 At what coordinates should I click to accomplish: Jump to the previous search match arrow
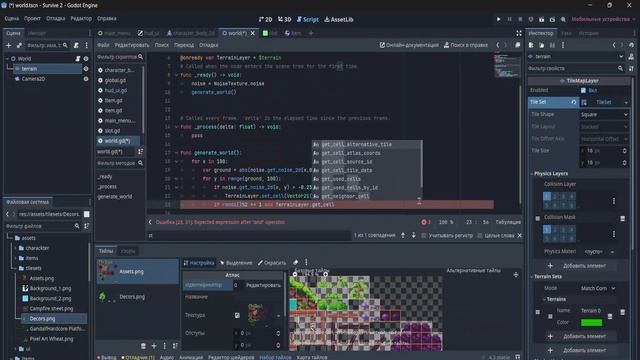coord(403,235)
